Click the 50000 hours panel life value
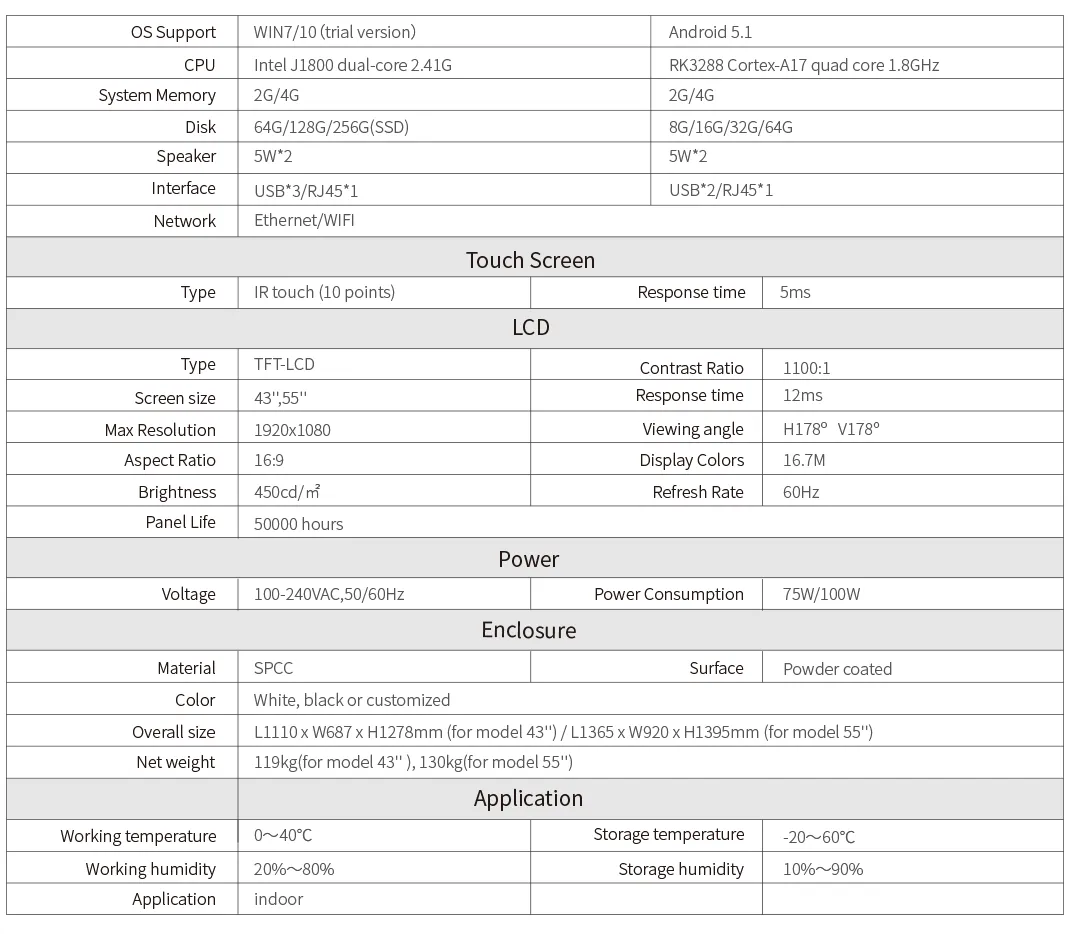Image resolution: width=1070 pixels, height=934 pixels. tap(298, 523)
